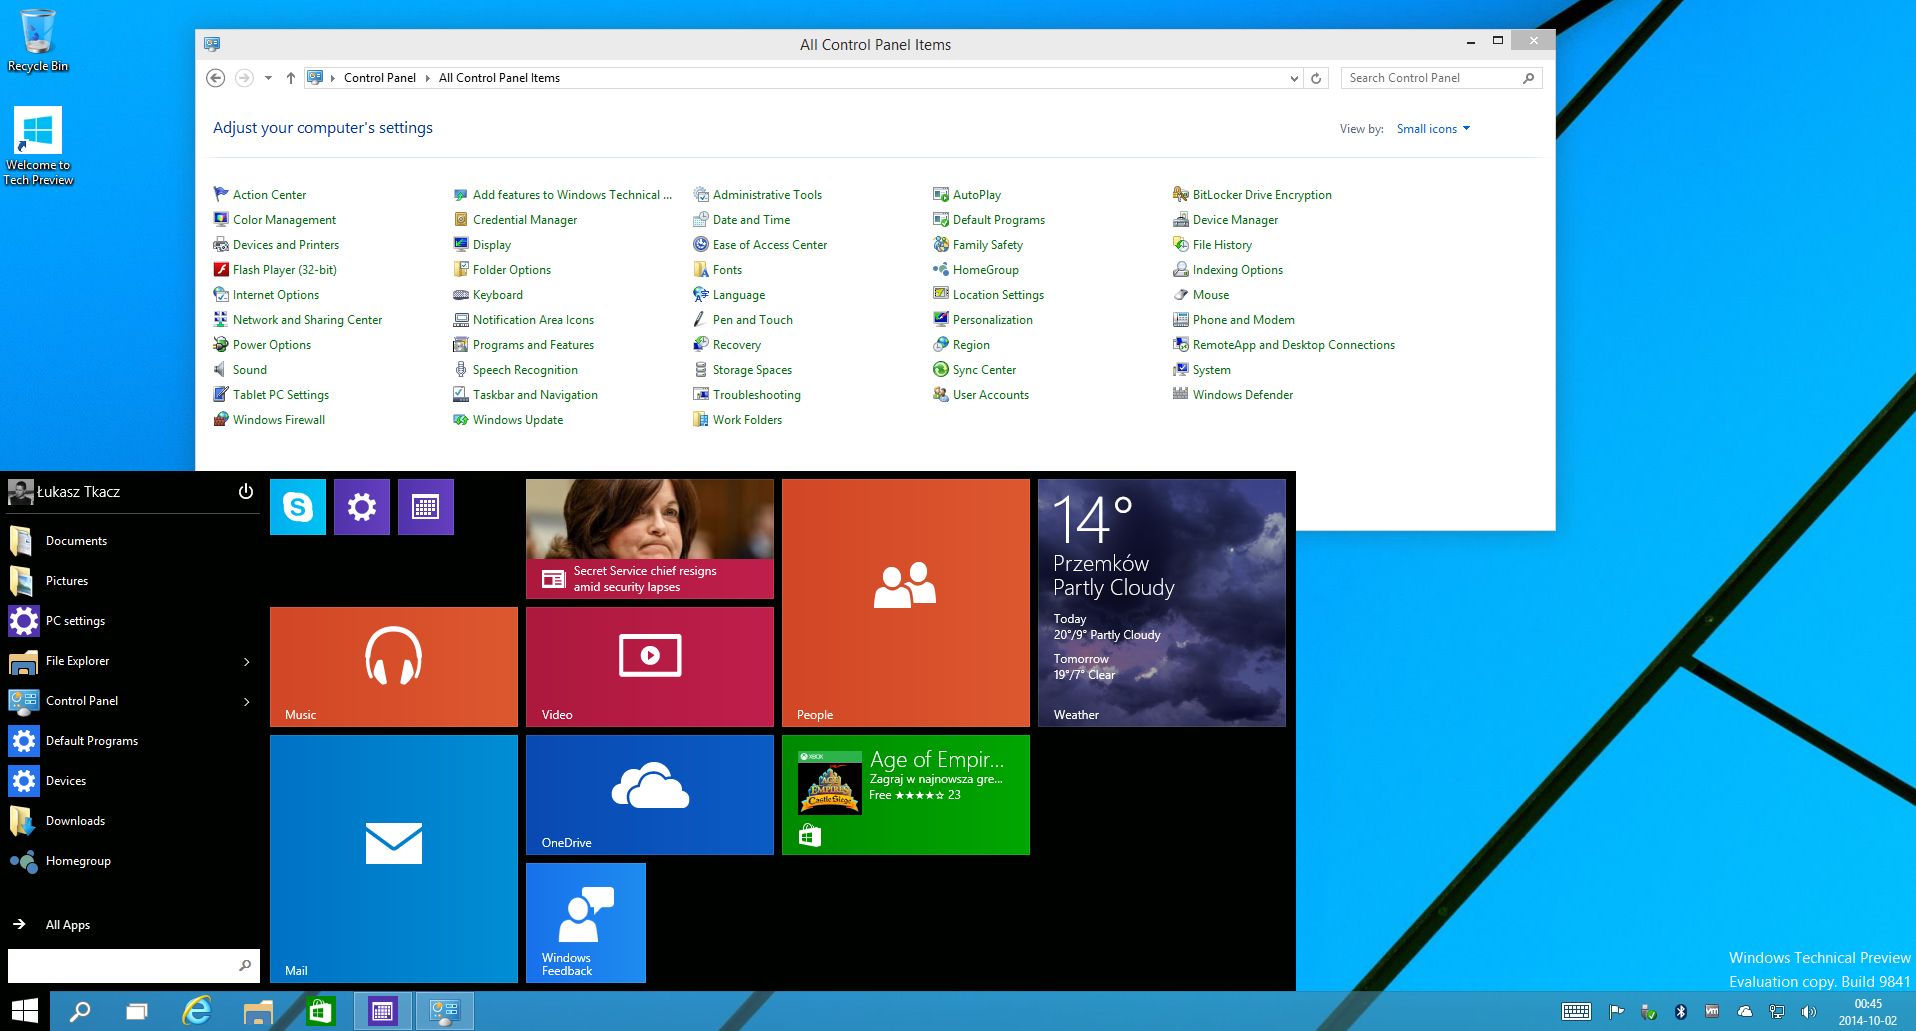Viewport: 1916px width, 1031px height.
Task: Open the Windows Firewall link
Action: pyautogui.click(x=278, y=420)
